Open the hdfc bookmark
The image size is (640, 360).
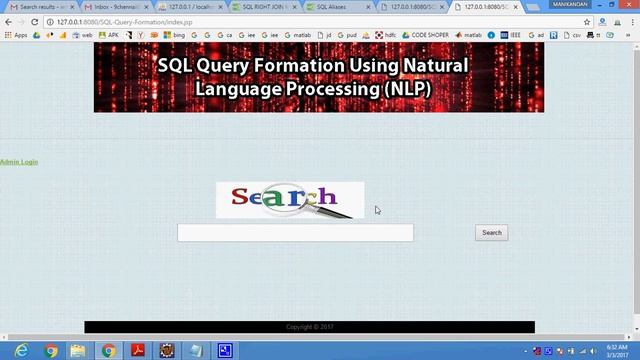click(x=386, y=35)
